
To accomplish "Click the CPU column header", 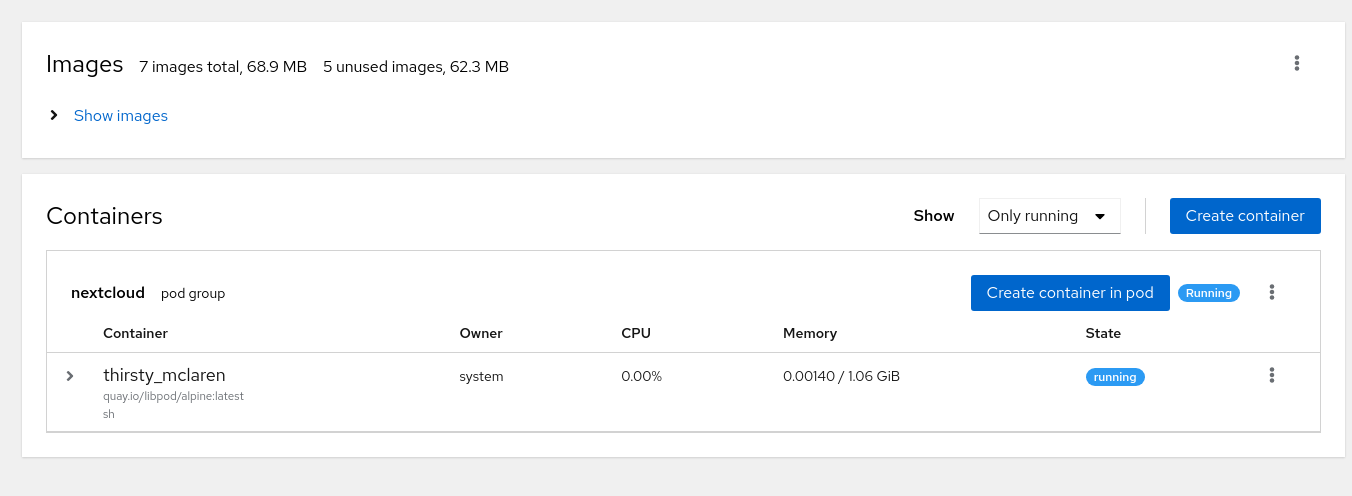I will pyautogui.click(x=636, y=333).
